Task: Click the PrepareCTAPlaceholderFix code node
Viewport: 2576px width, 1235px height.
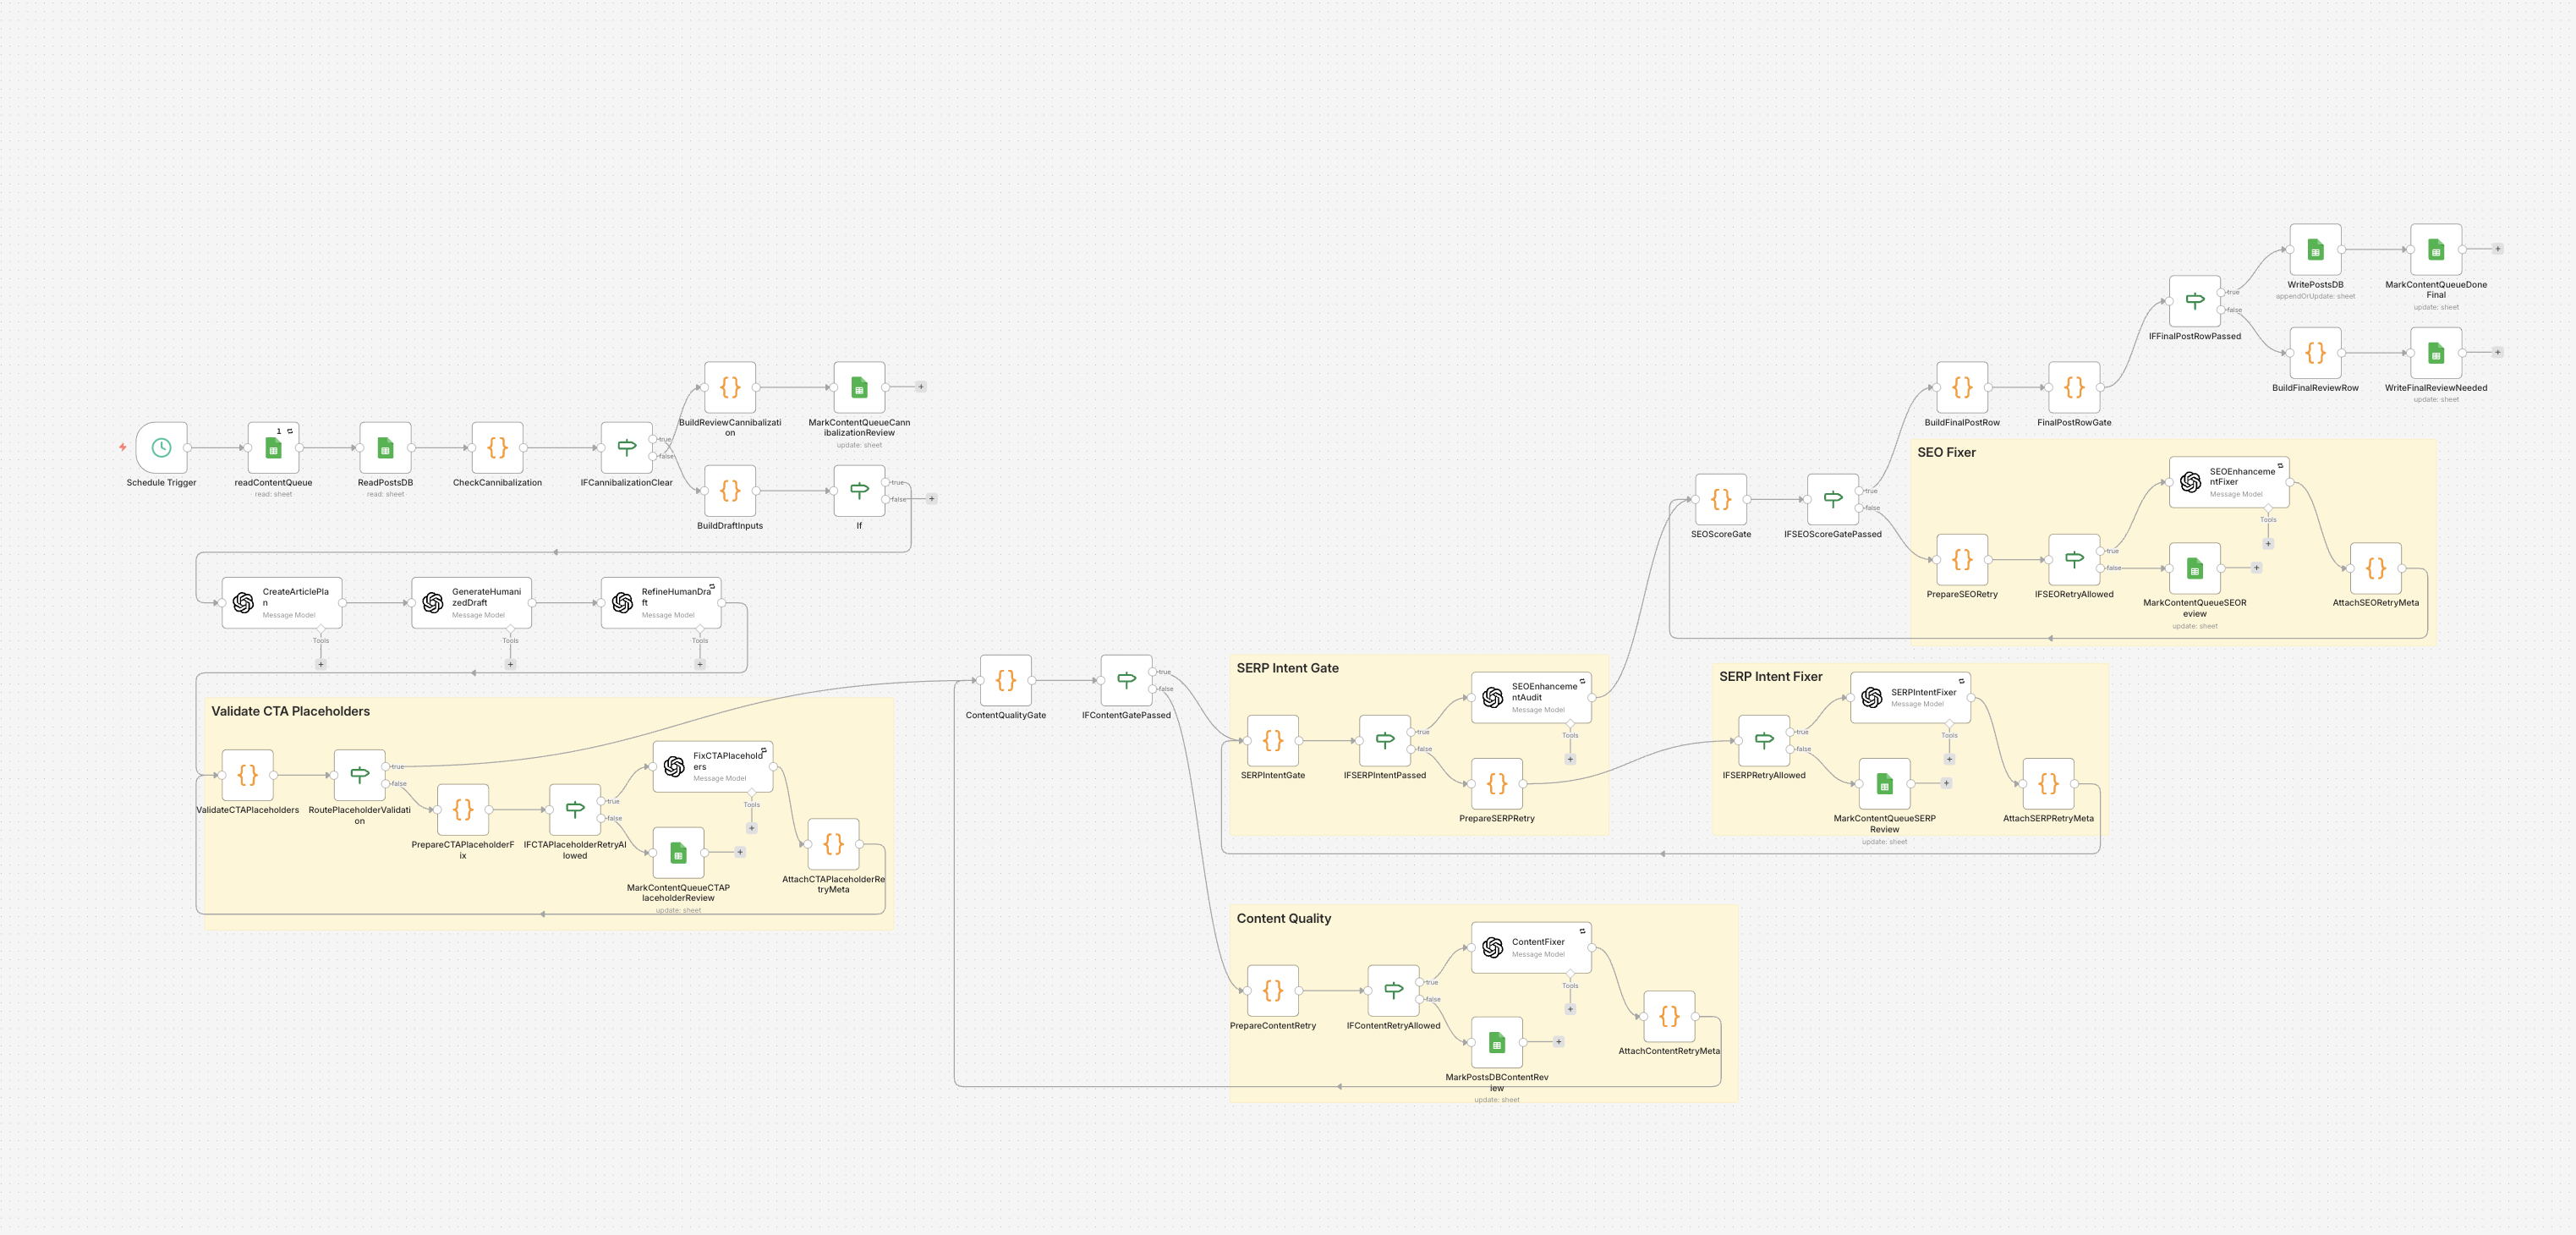Action: point(463,810)
